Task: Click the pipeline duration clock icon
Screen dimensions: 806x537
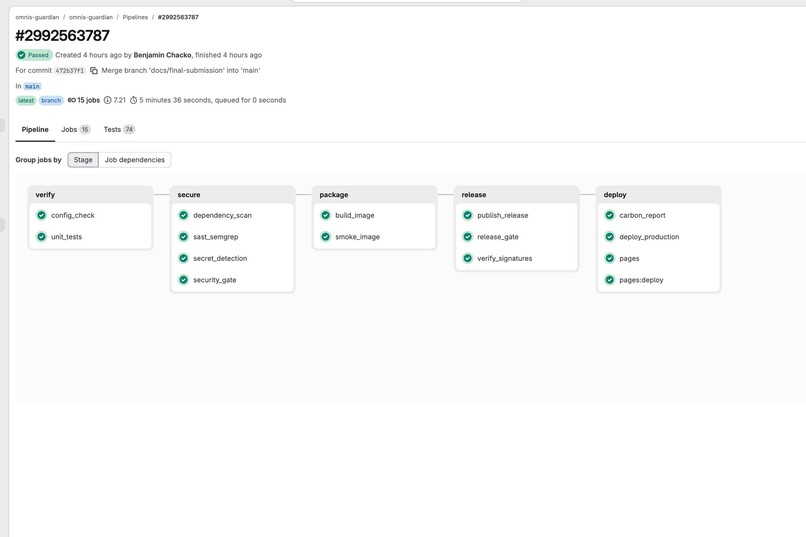Action: pos(134,100)
